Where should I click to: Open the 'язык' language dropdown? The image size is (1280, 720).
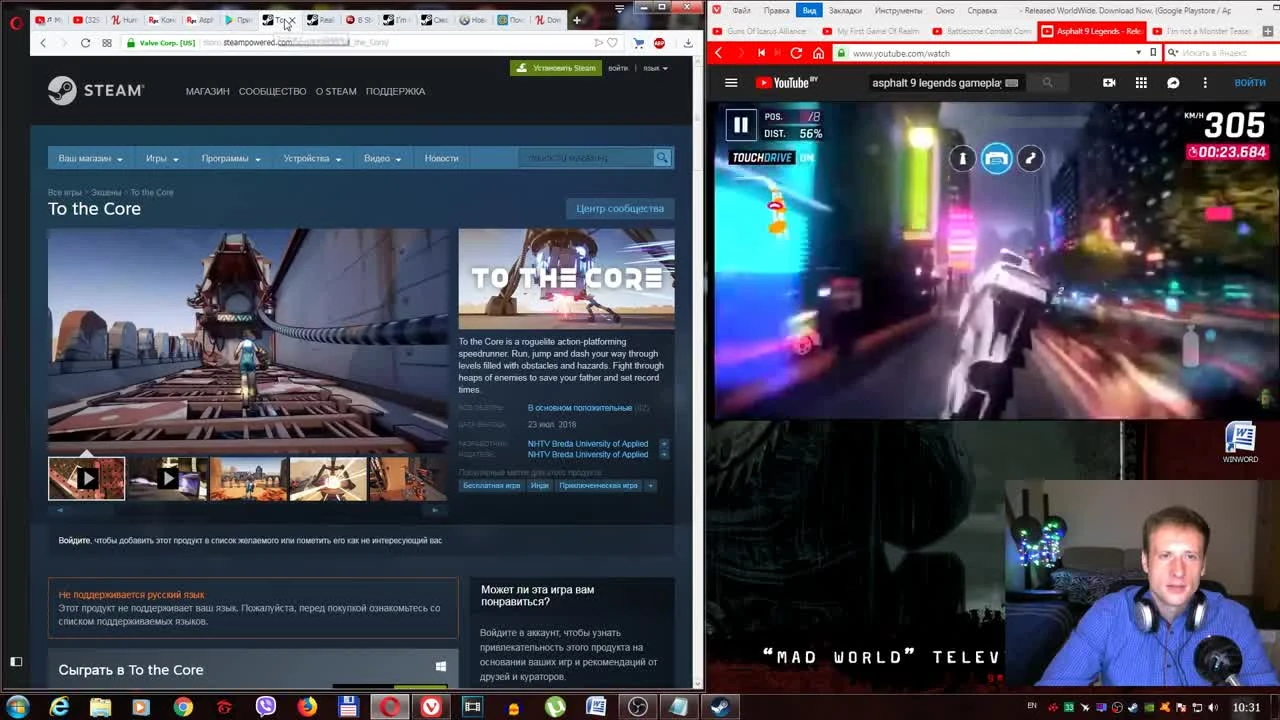(x=655, y=68)
